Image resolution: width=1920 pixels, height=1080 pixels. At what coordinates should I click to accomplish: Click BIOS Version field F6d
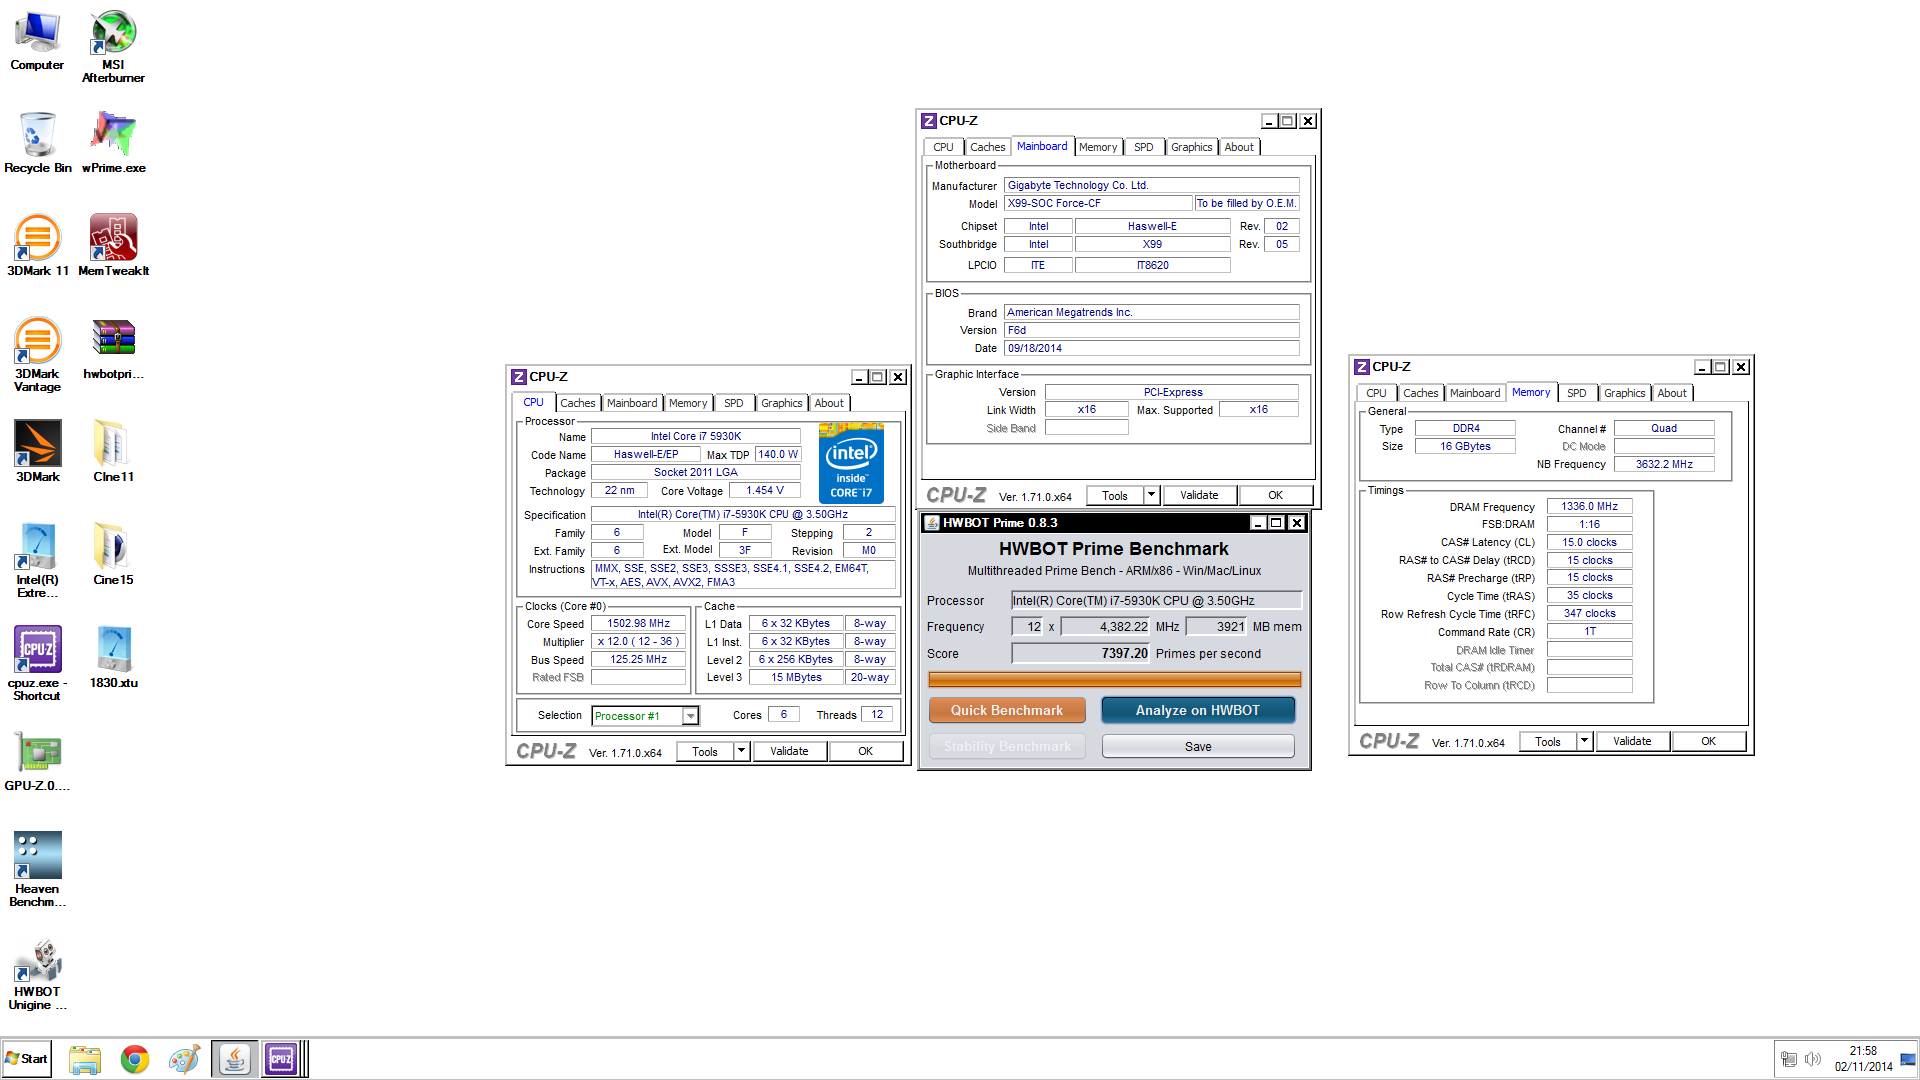1151,330
